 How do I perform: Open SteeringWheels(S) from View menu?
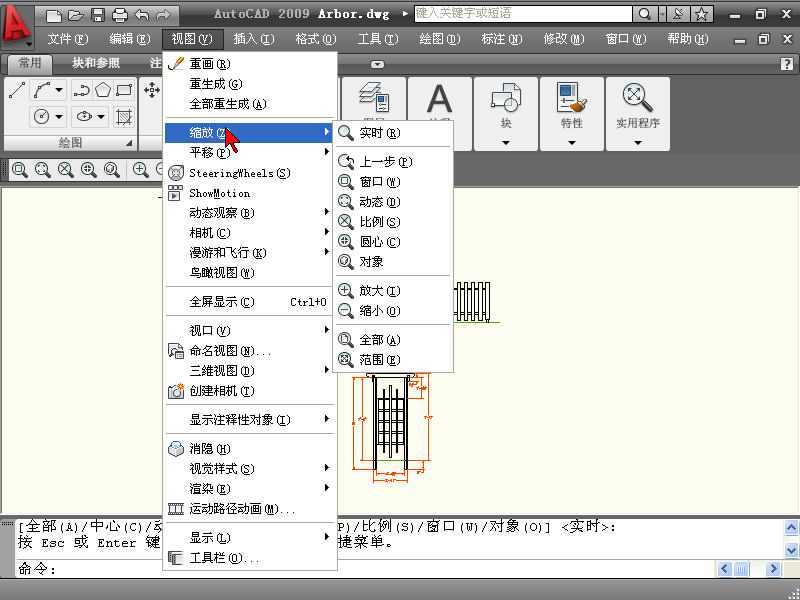(250, 173)
